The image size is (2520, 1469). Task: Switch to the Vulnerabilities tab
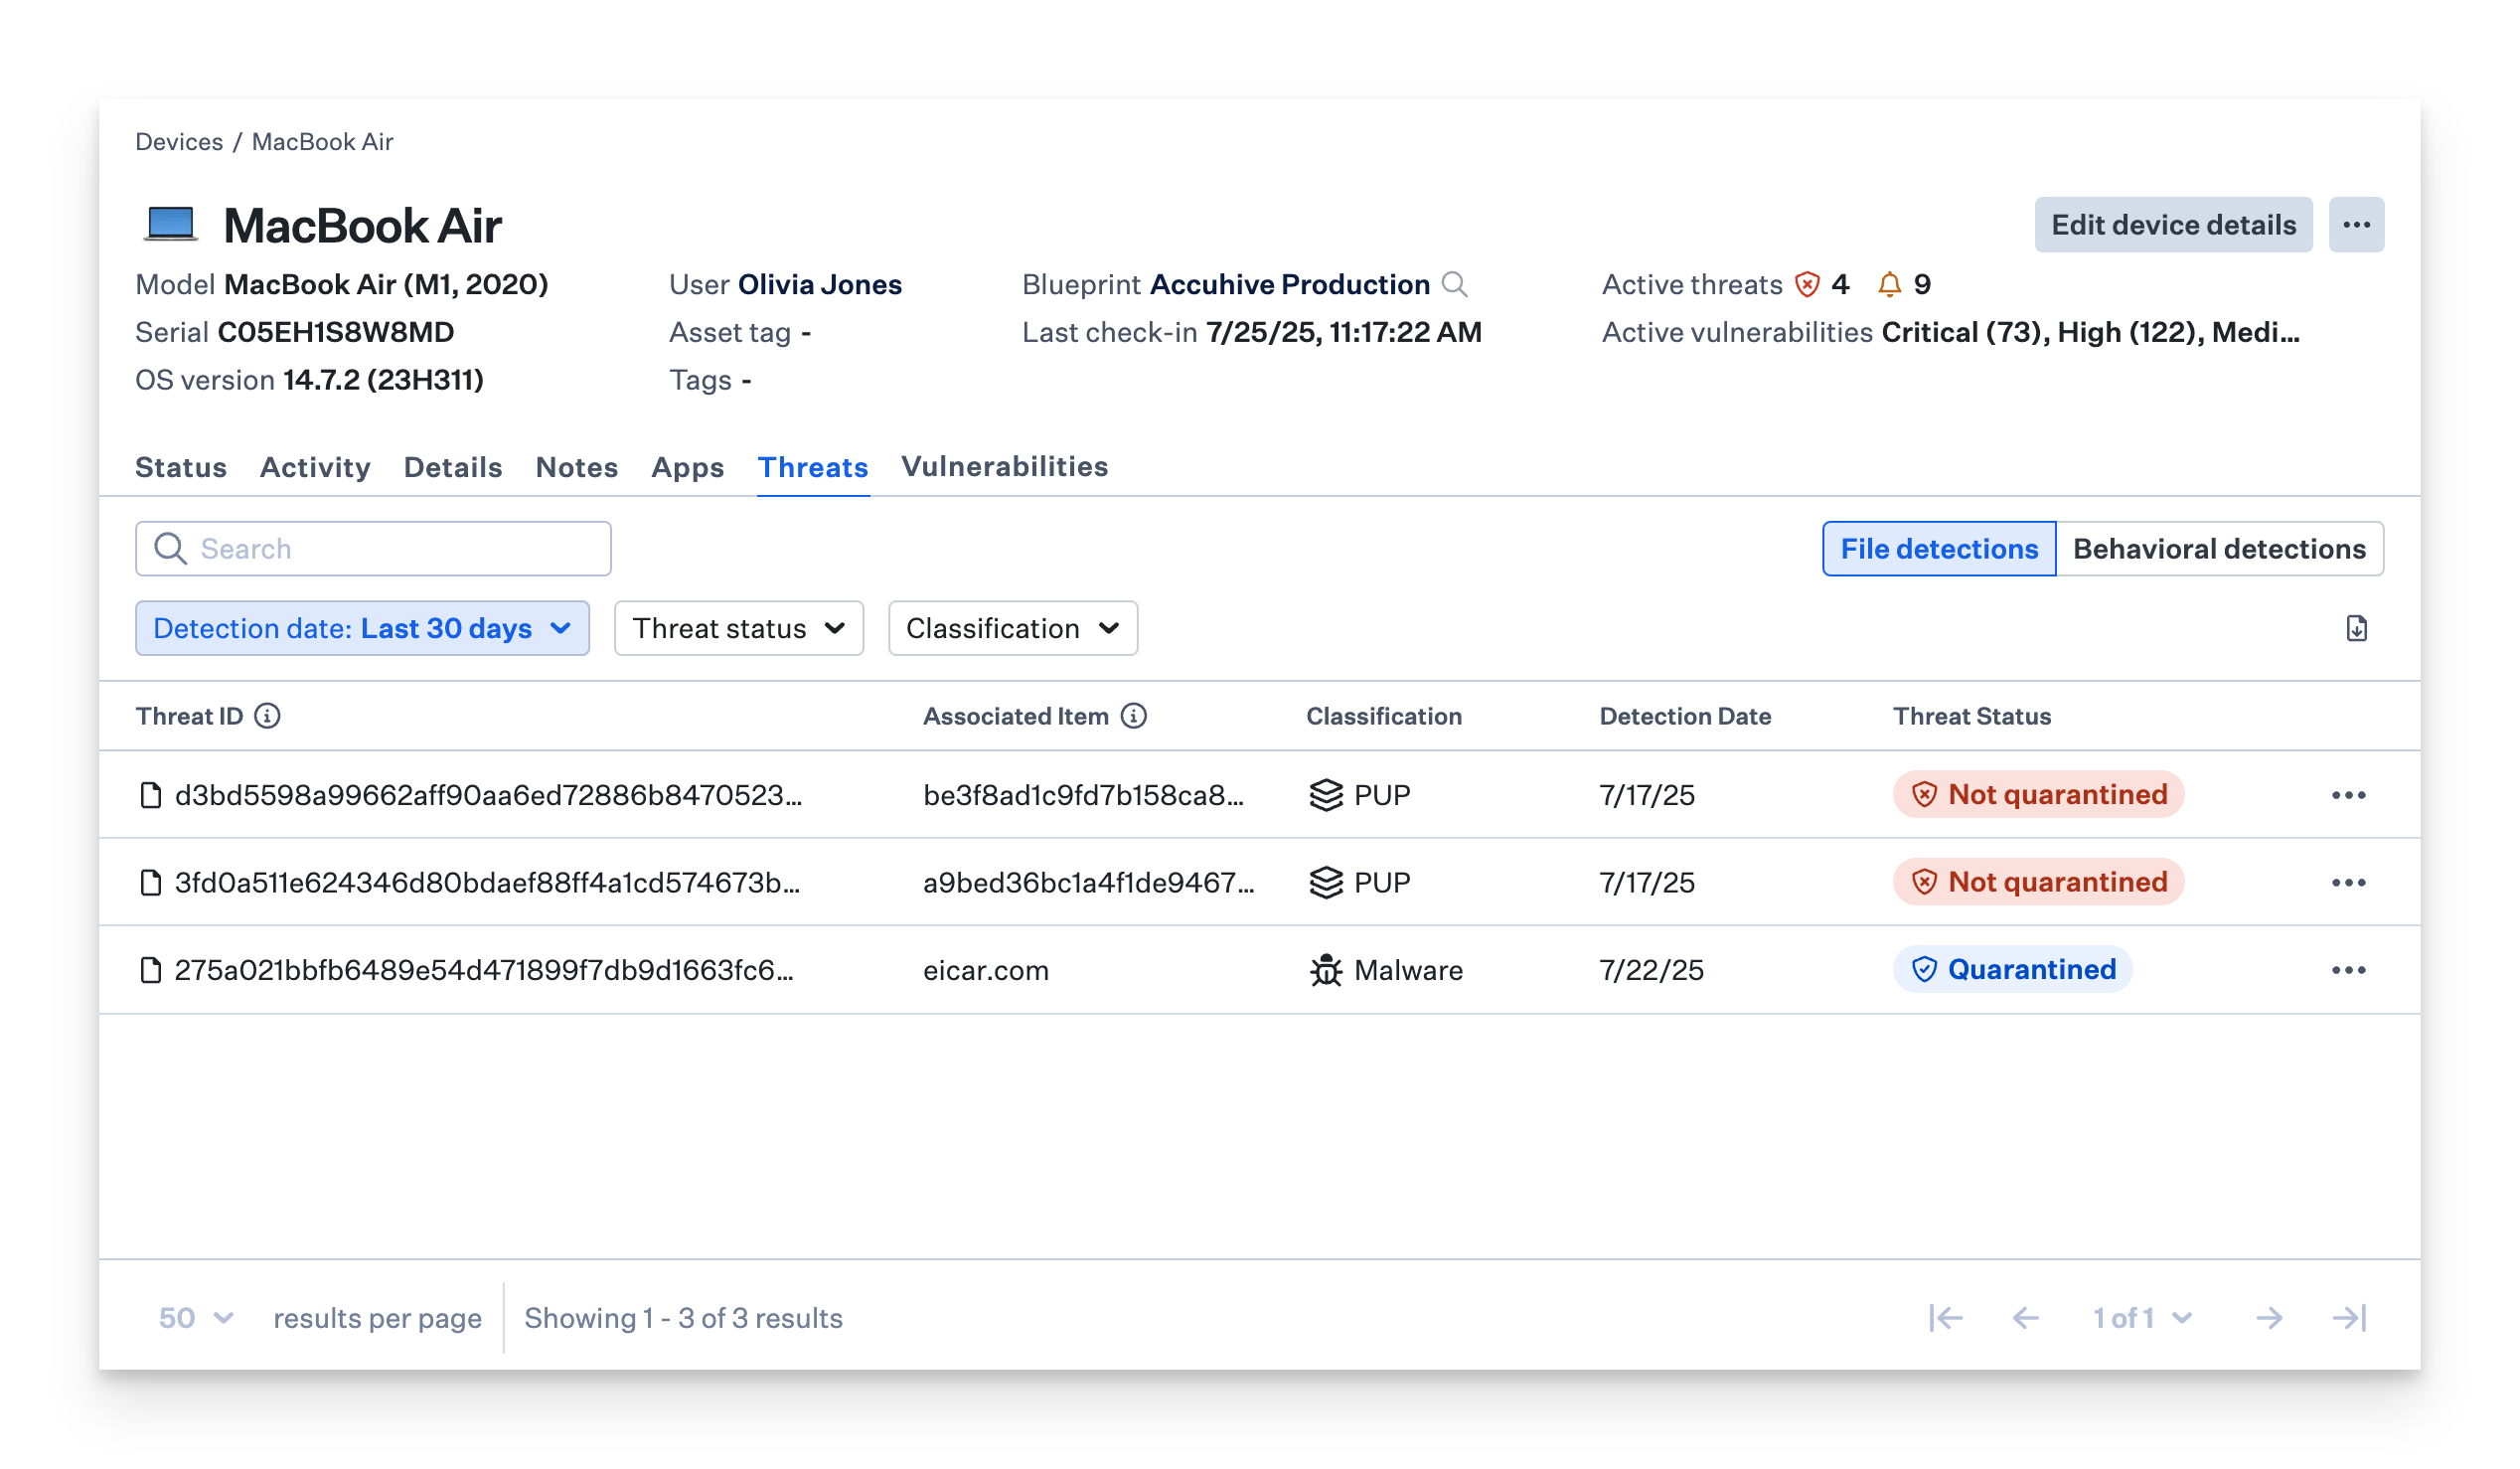[x=1004, y=467]
